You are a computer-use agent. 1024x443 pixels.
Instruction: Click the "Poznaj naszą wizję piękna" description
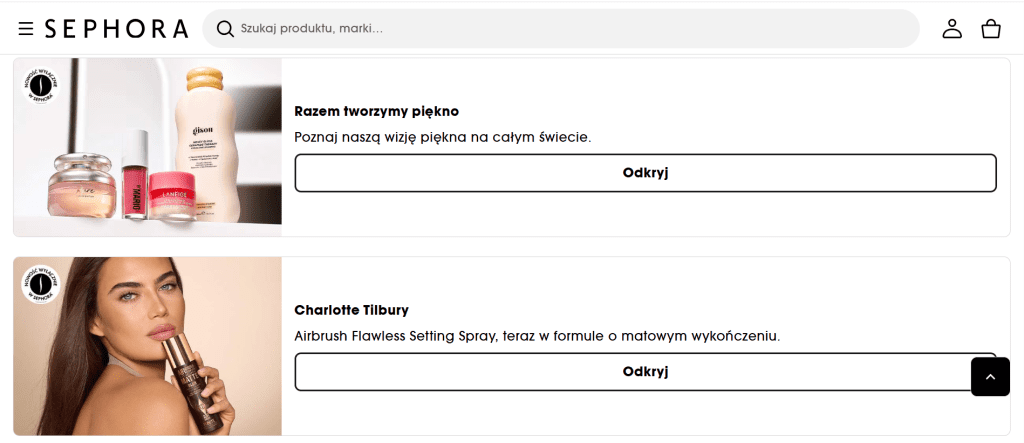coord(443,137)
